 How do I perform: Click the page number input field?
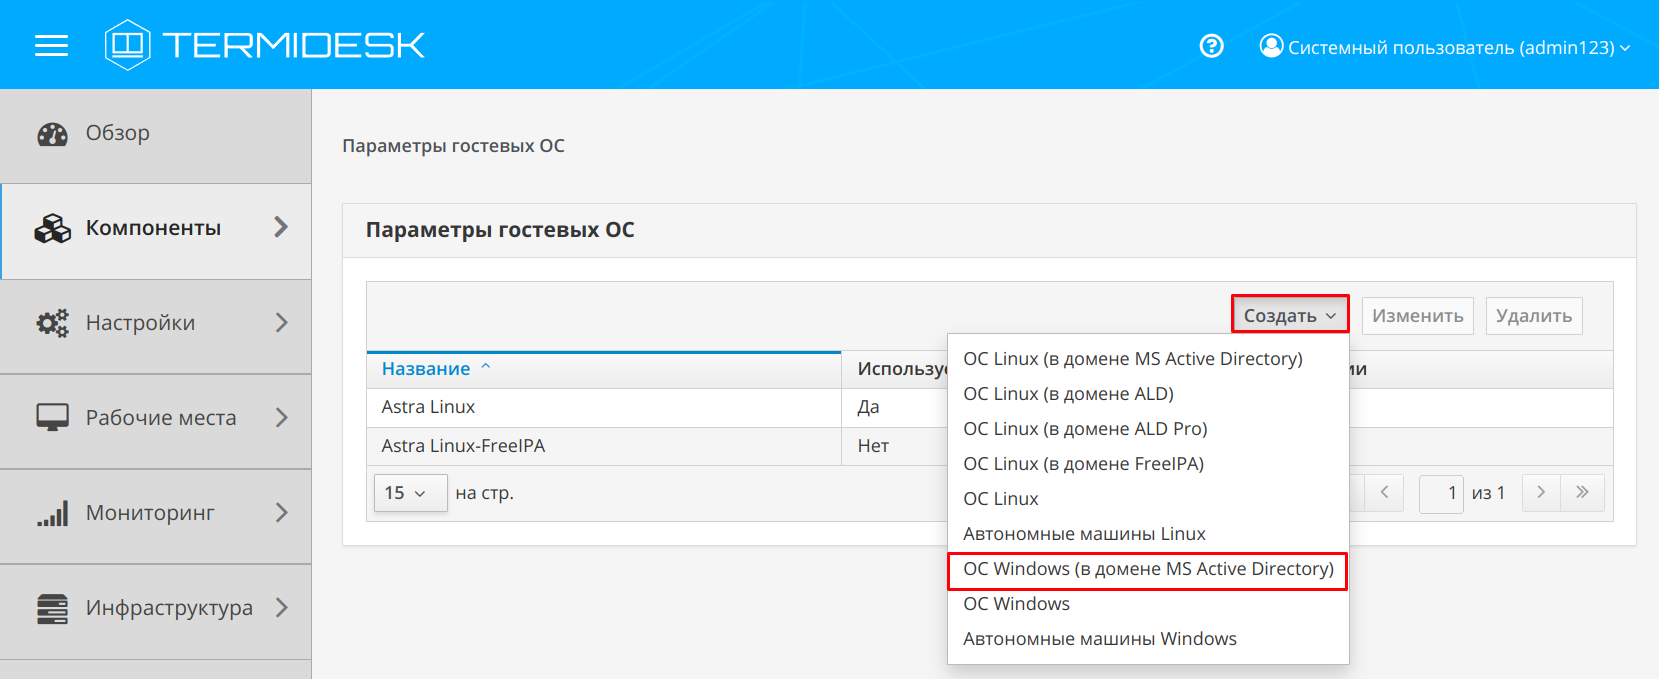coord(1441,493)
